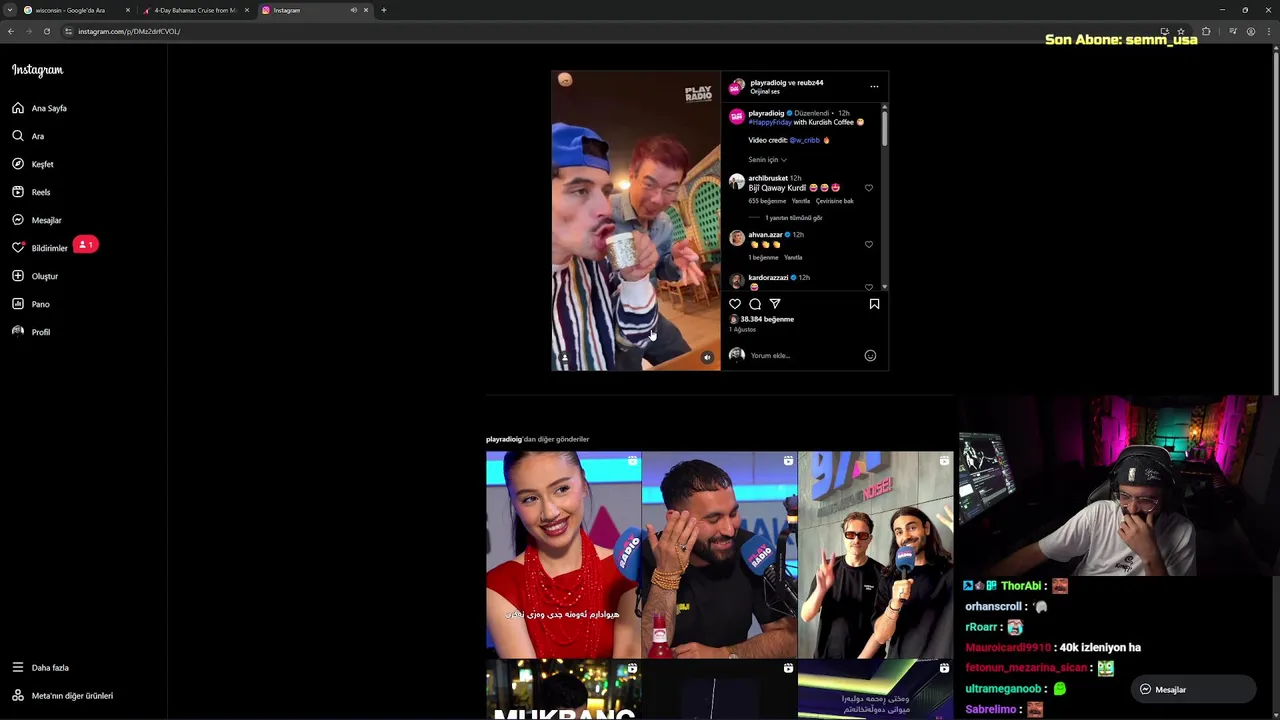Viewport: 1280px width, 720px height.
Task: Open emoji picker in comment box
Action: click(870, 355)
